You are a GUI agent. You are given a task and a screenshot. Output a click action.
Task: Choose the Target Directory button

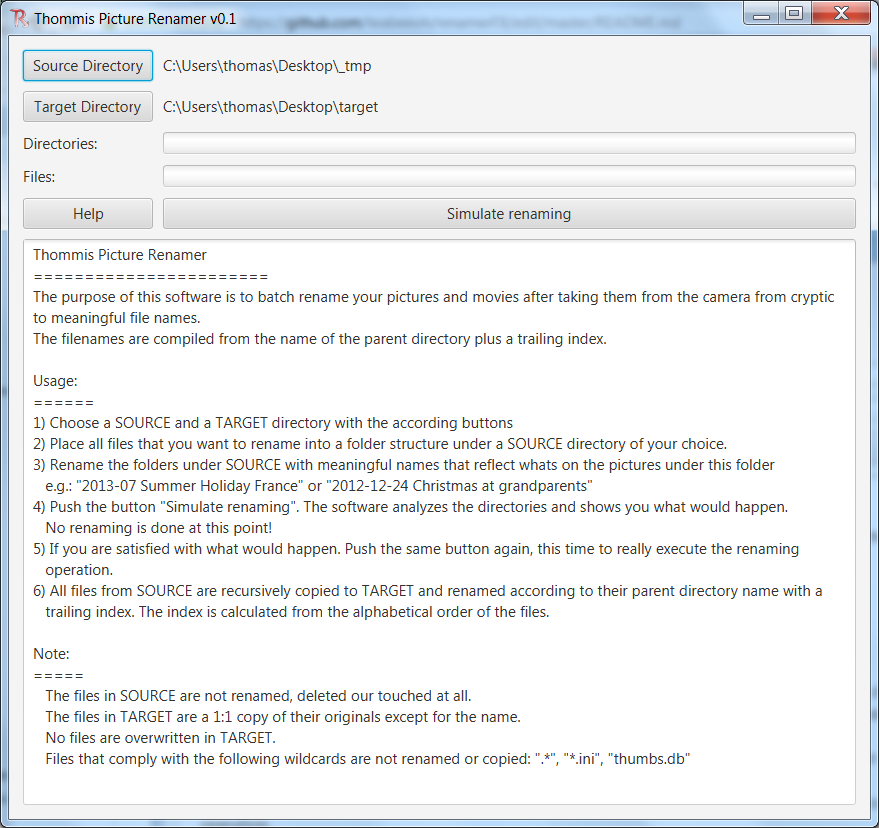click(x=87, y=106)
